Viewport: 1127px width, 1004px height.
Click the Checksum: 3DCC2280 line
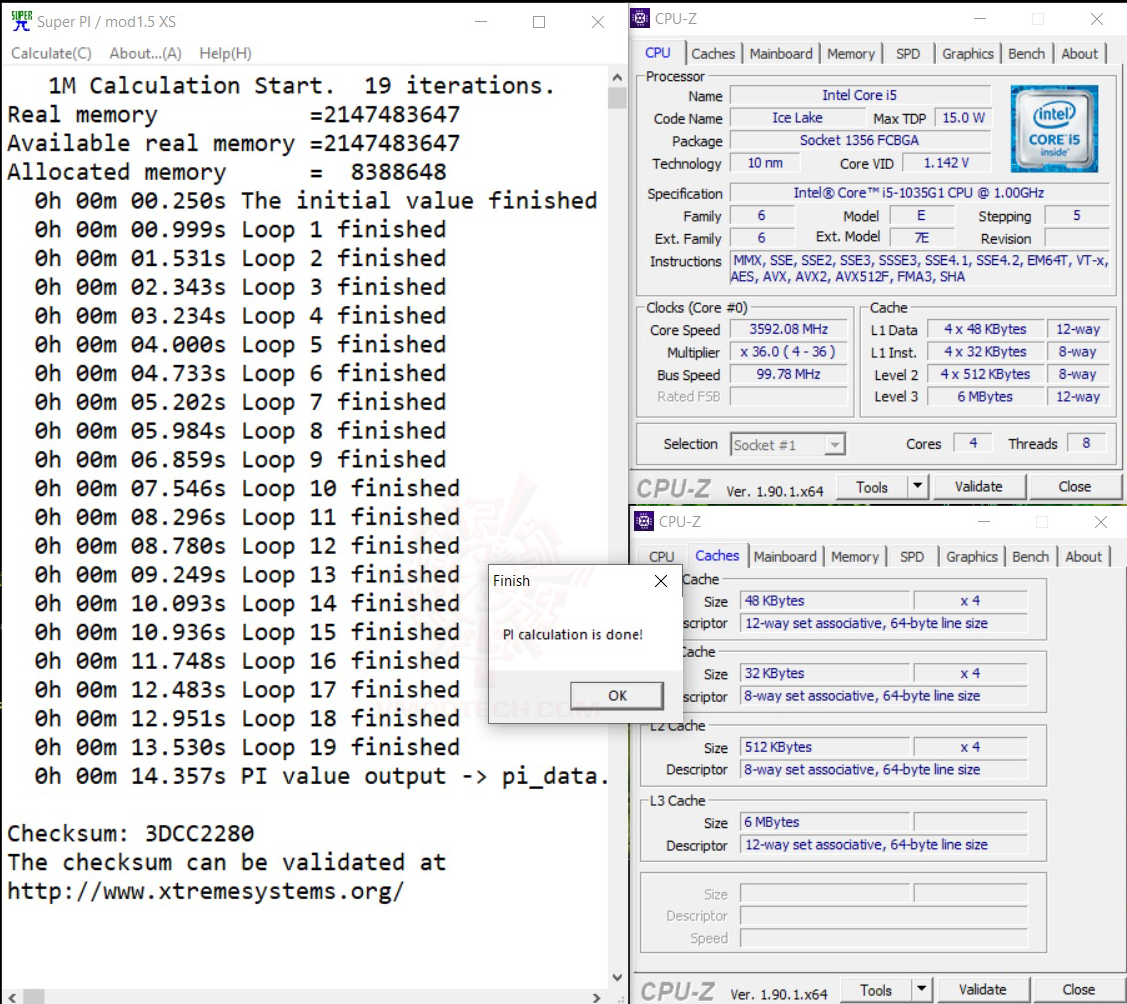pos(130,833)
